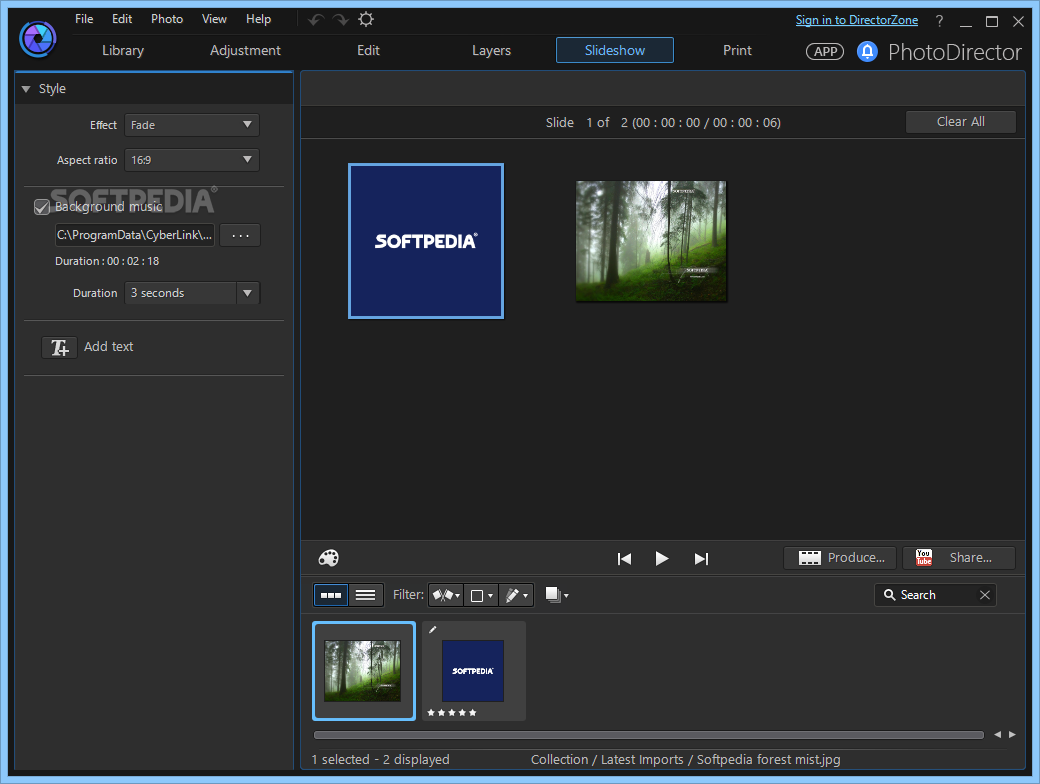Click the color palette icon

pyautogui.click(x=328, y=558)
